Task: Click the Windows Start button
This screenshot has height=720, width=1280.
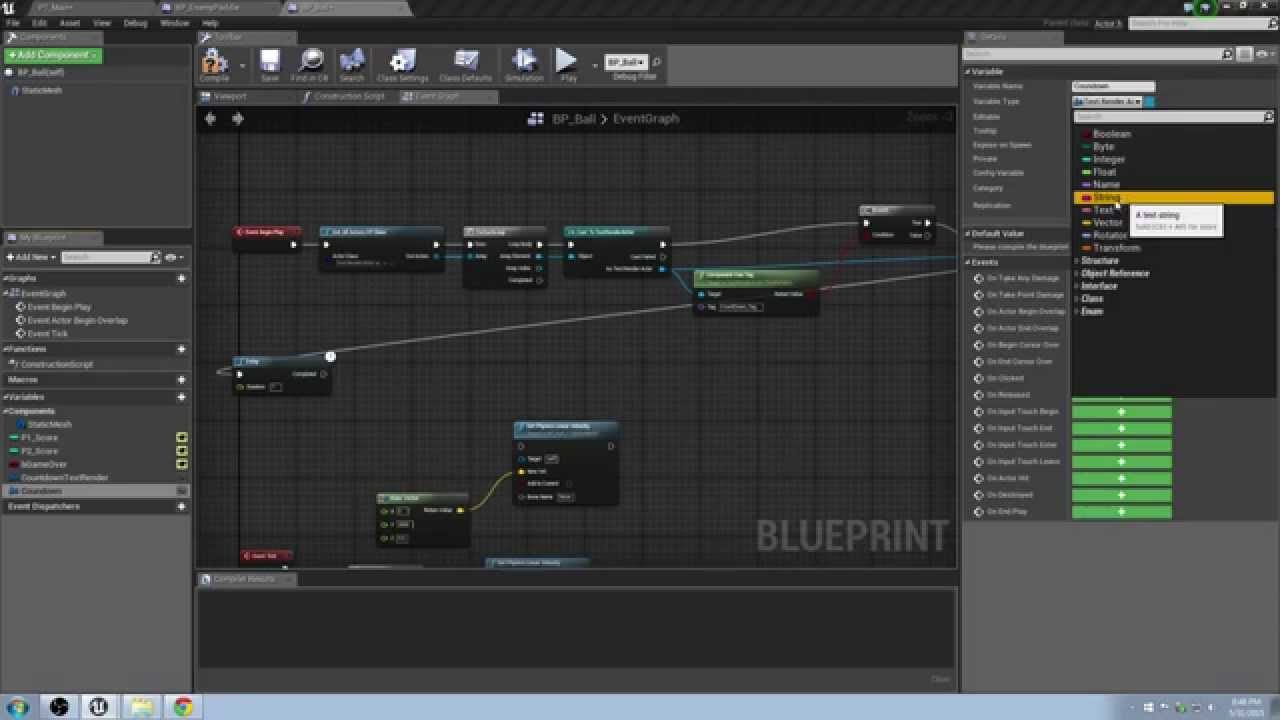Action: [18, 707]
